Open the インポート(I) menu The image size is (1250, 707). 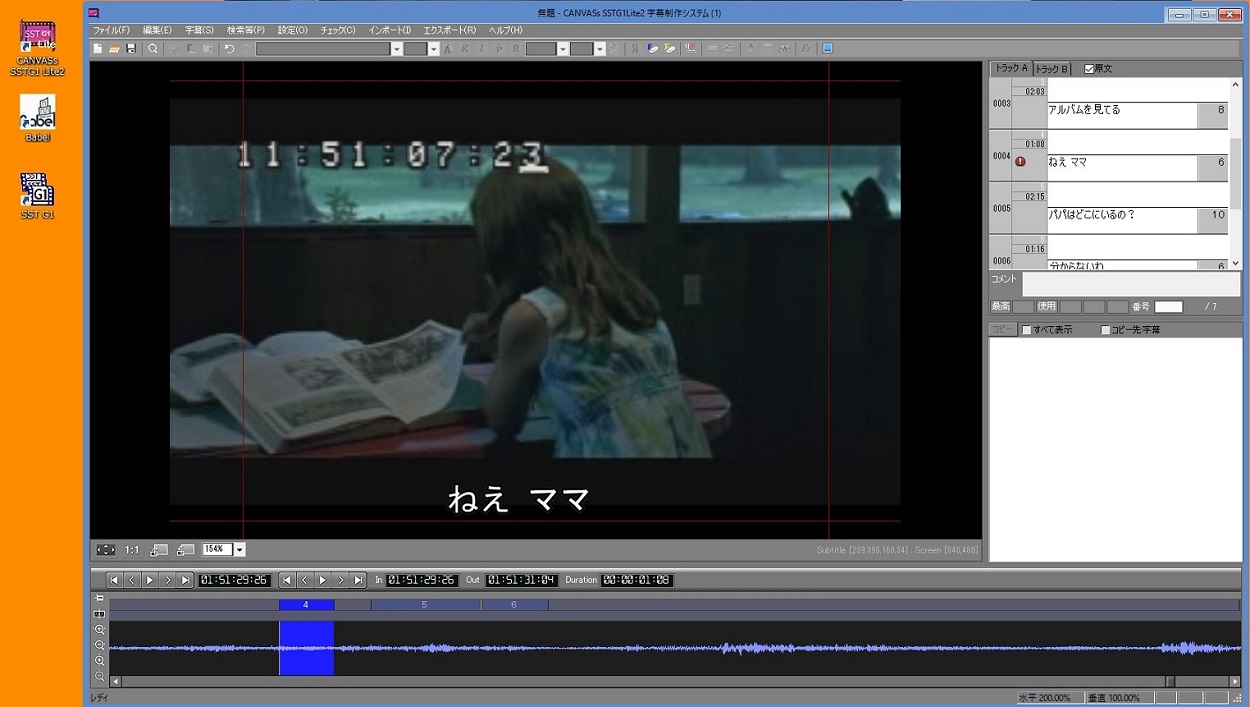pyautogui.click(x=389, y=31)
